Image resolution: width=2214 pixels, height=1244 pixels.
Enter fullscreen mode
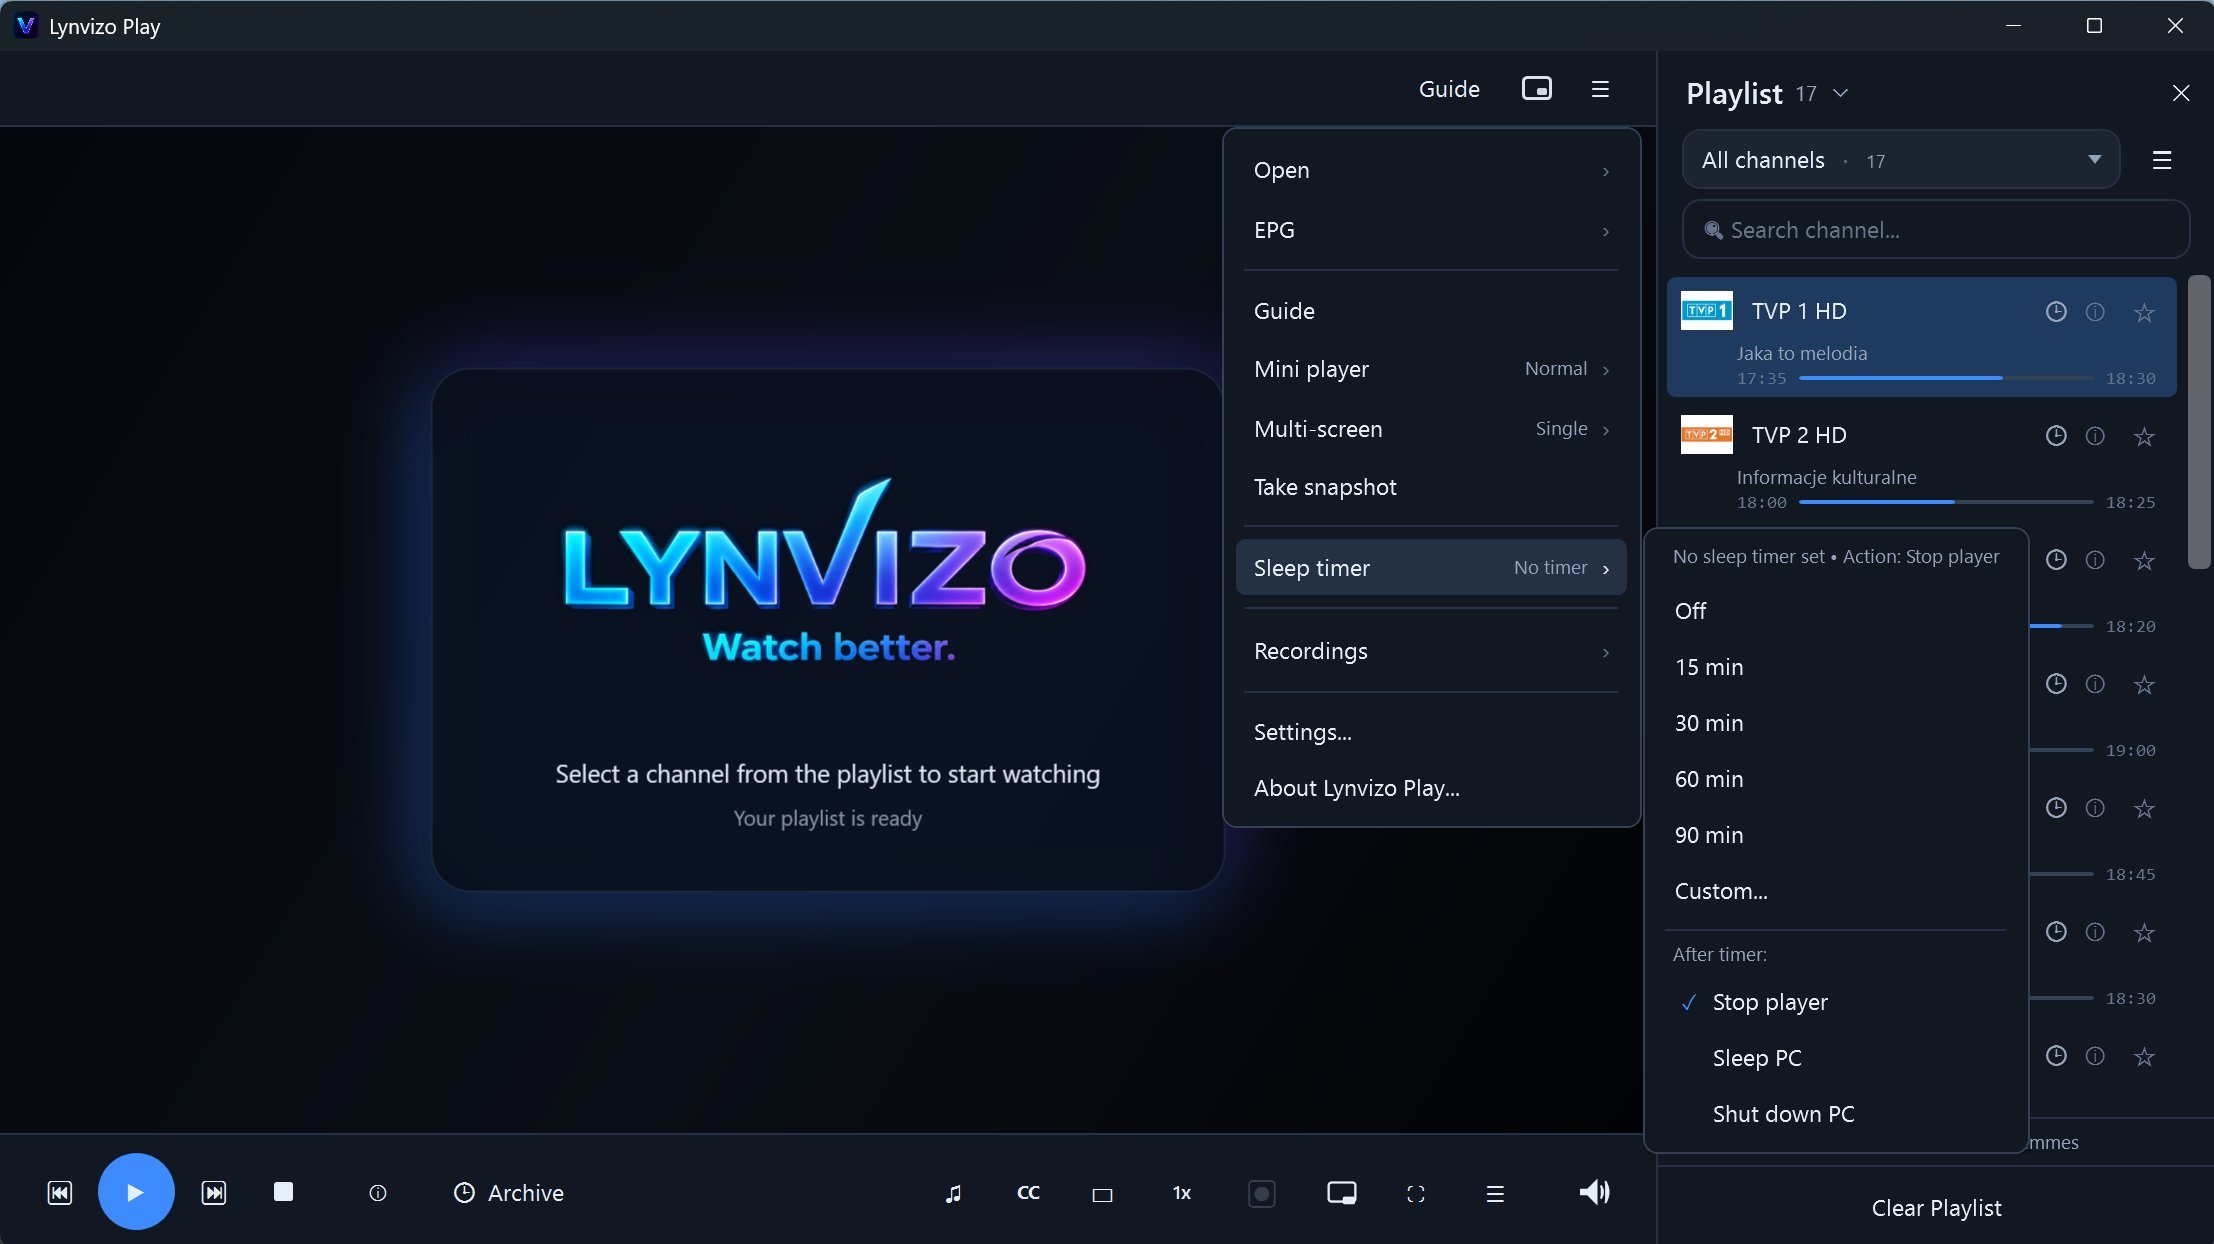(x=1416, y=1193)
